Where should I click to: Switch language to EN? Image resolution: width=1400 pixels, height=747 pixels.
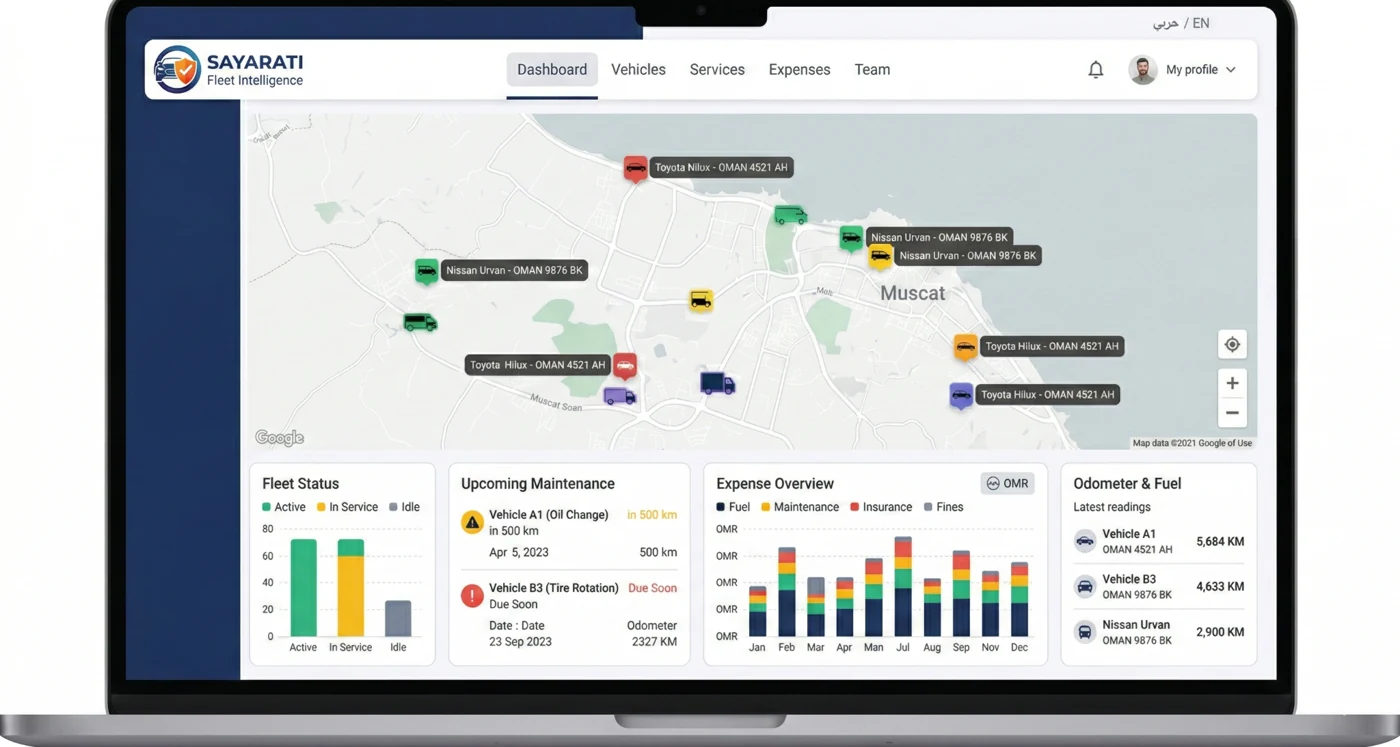pos(1201,23)
